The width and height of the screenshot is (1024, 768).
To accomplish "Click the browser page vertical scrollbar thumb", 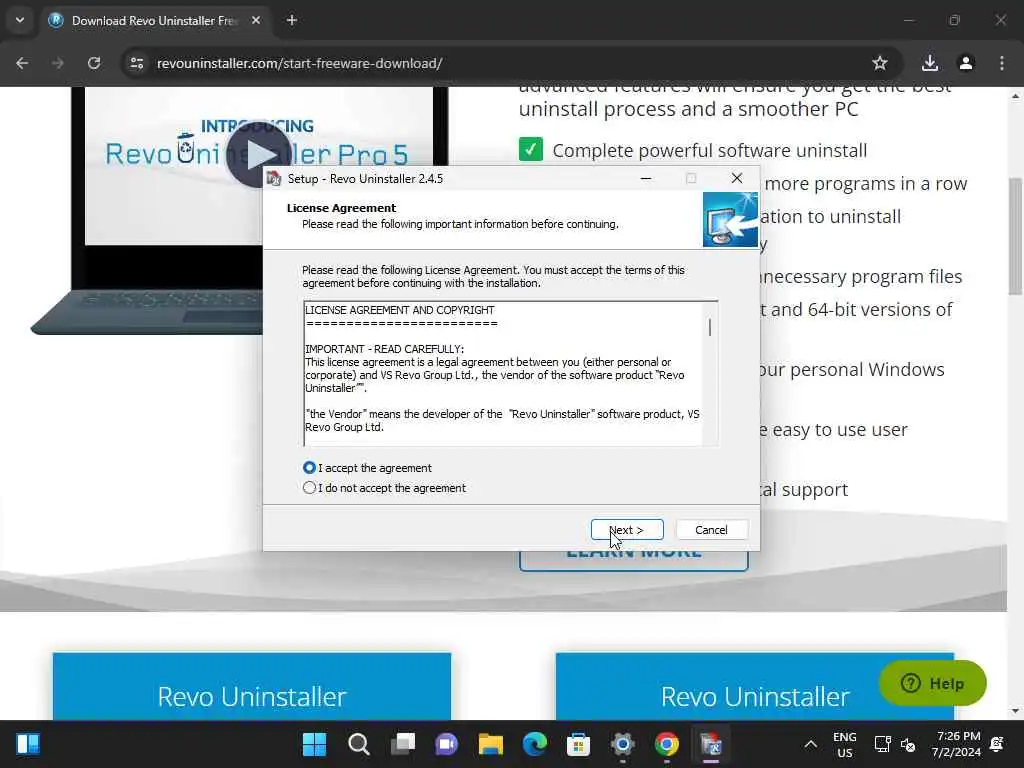I will tap(1016, 236).
